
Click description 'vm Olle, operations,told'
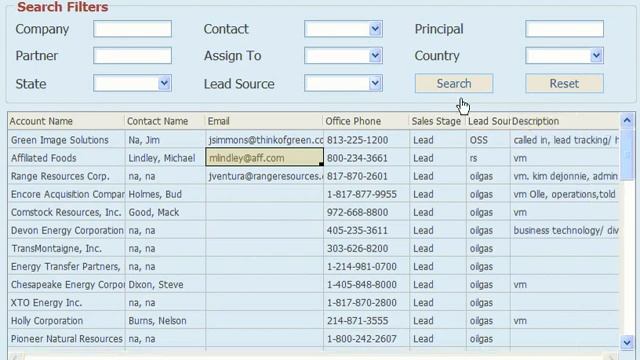coord(564,194)
